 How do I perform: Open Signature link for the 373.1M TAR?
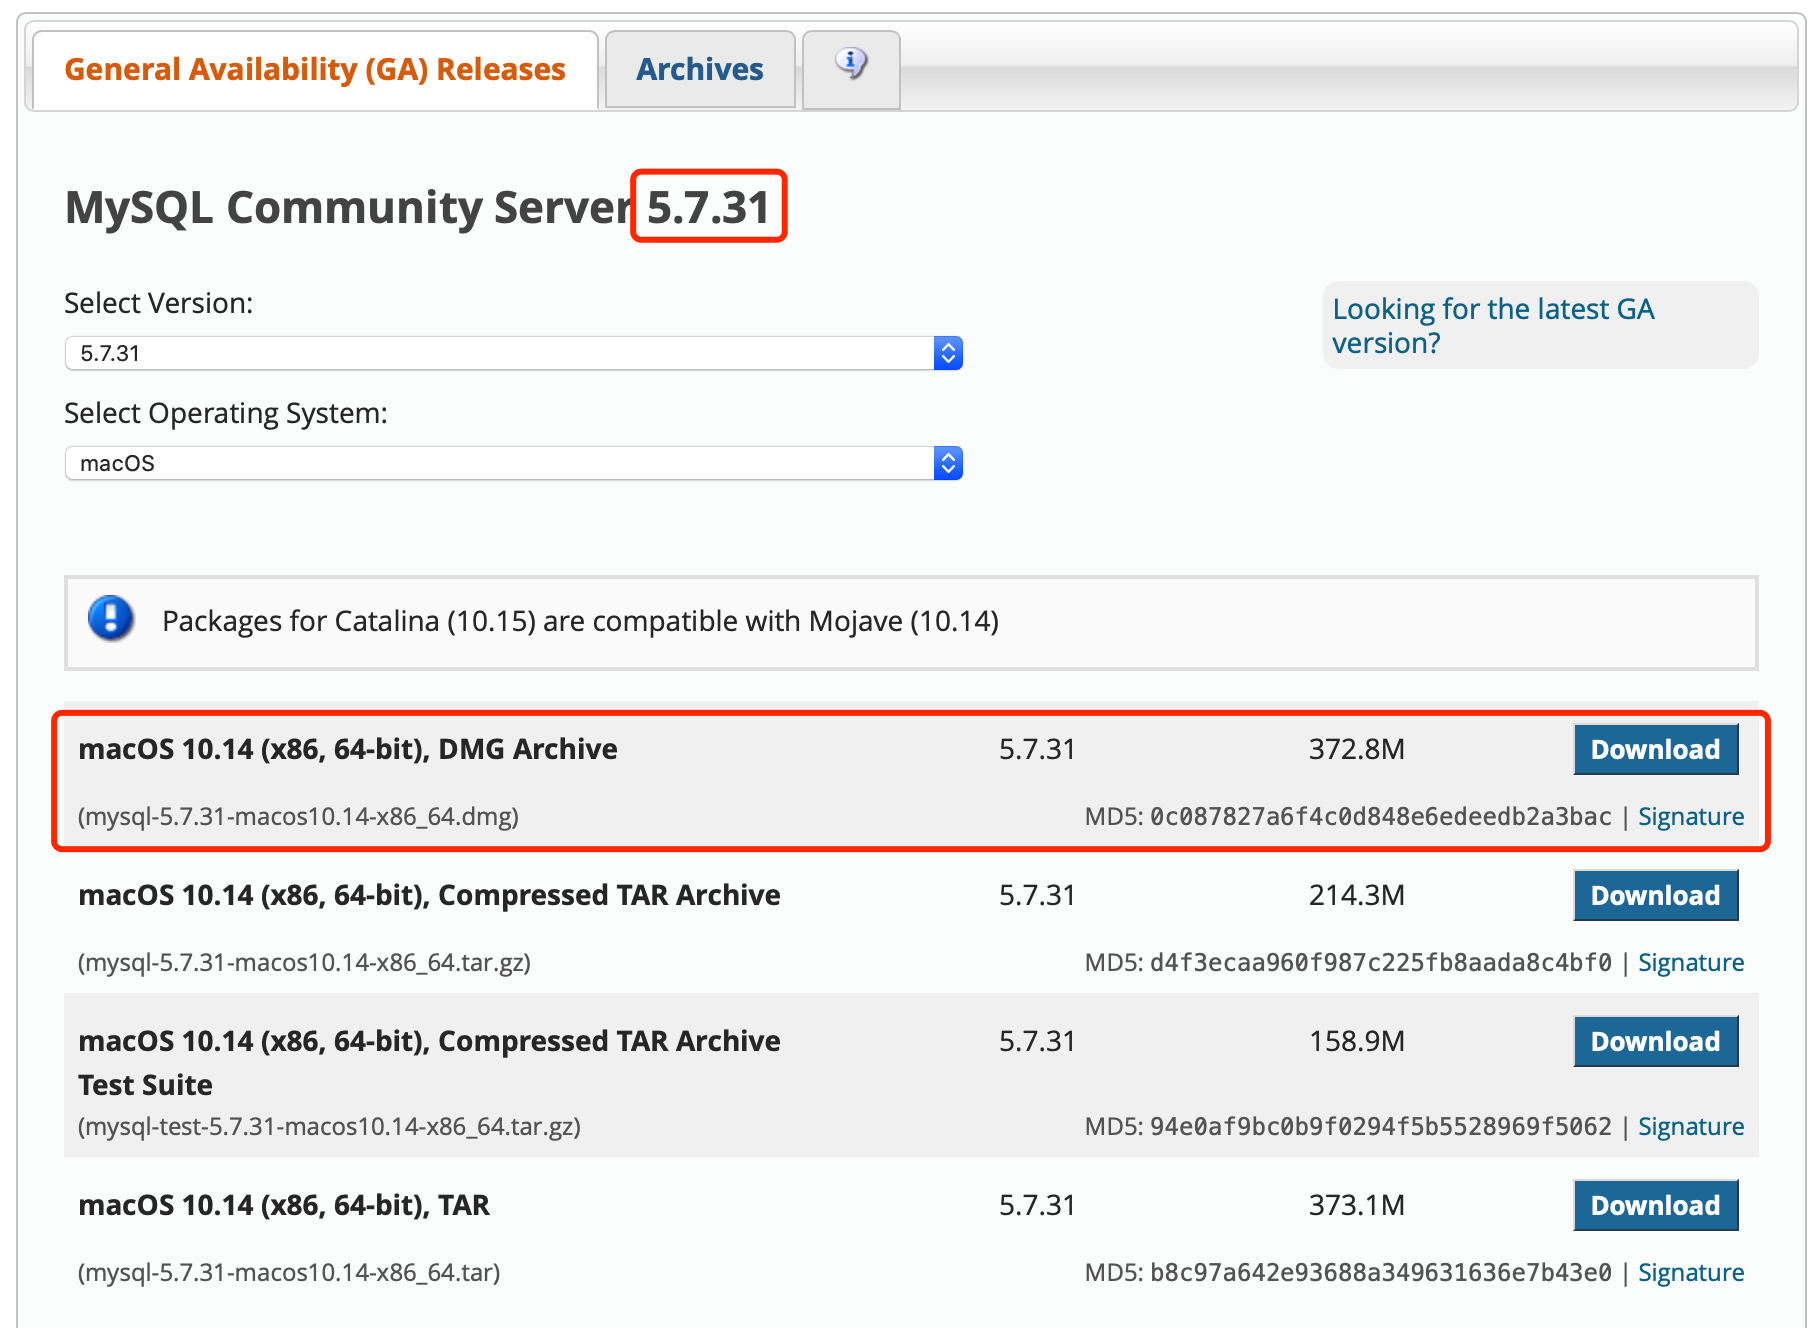1691,1272
